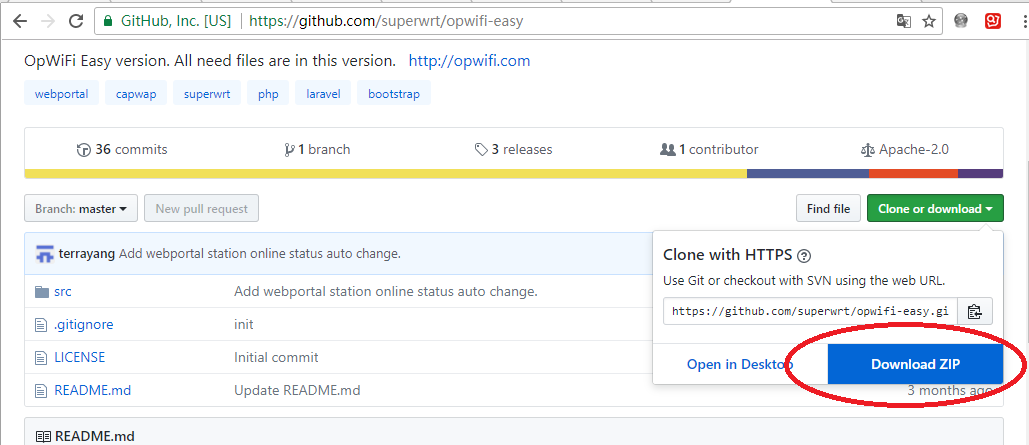
Task: View the 1 contributor page
Action: coord(709,150)
